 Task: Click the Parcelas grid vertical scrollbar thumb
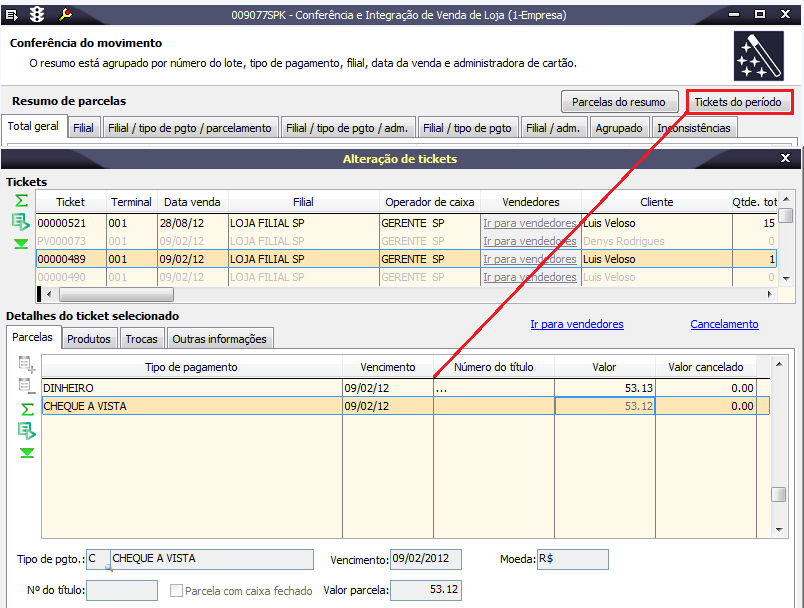point(778,494)
